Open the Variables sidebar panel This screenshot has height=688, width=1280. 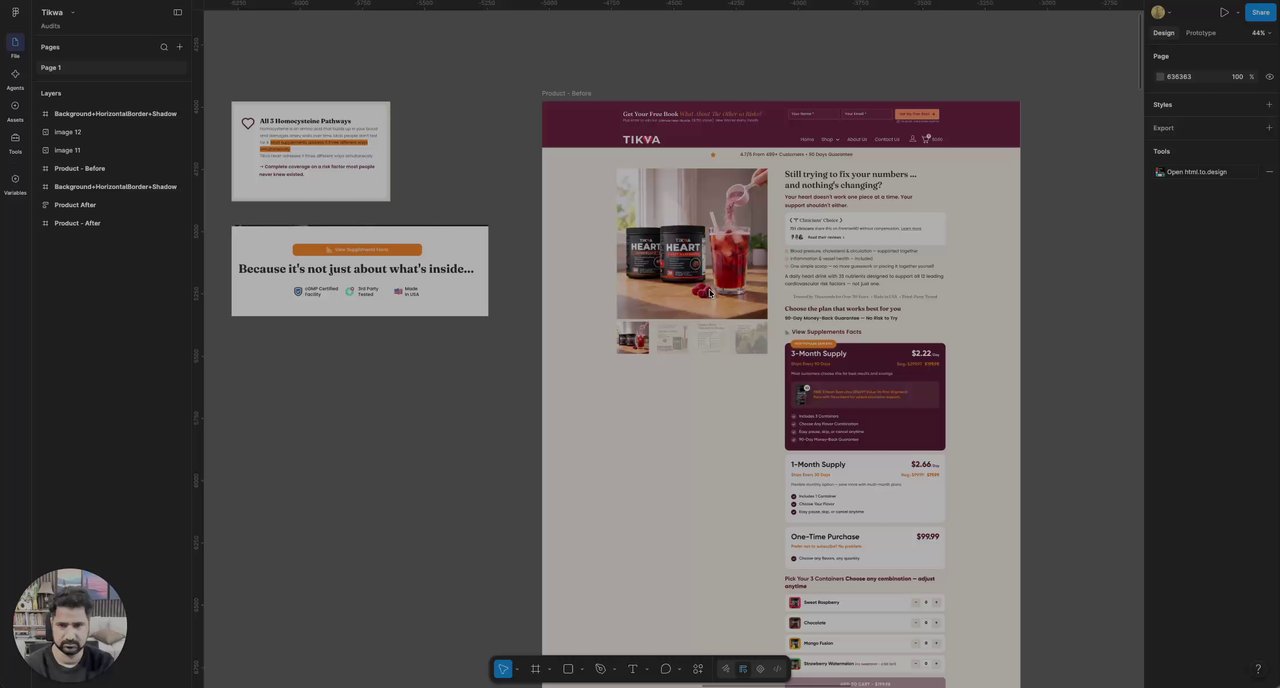point(15,184)
